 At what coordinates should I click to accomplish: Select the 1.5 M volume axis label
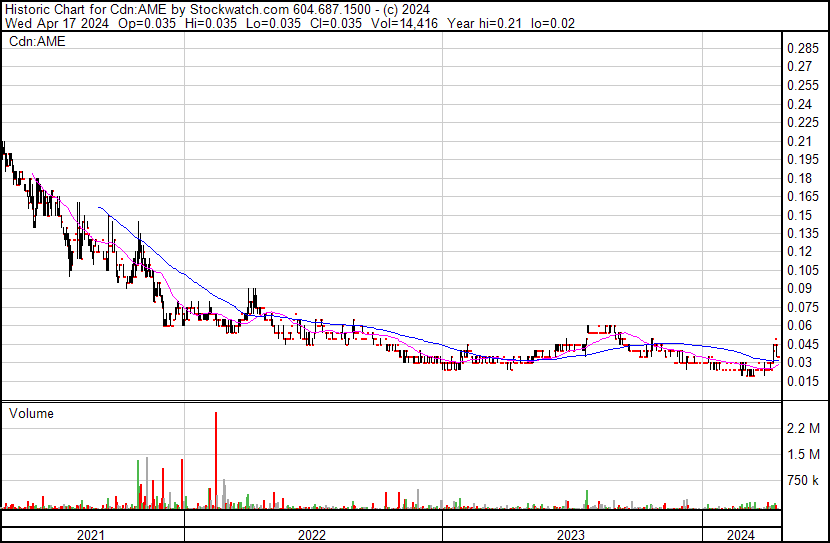804,455
